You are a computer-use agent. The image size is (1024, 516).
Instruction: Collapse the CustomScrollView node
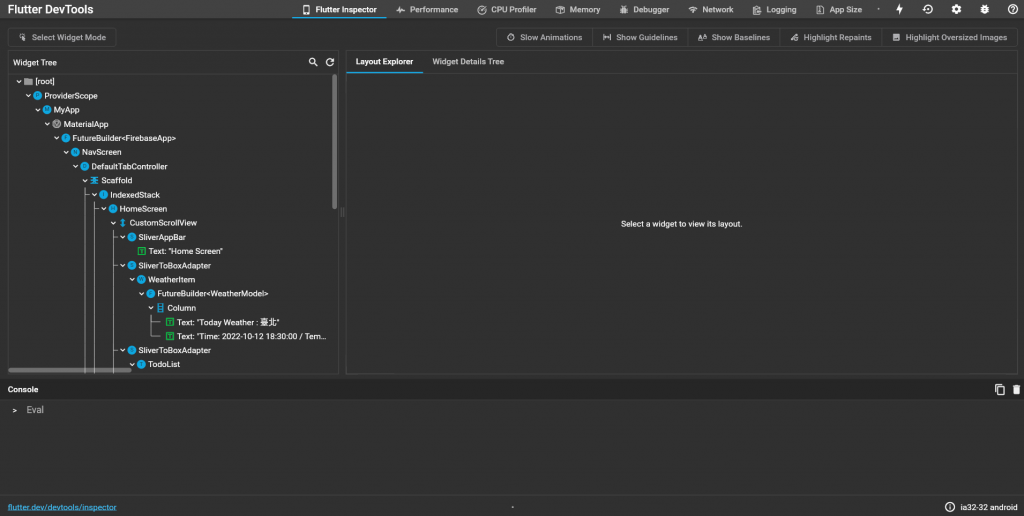click(114, 223)
